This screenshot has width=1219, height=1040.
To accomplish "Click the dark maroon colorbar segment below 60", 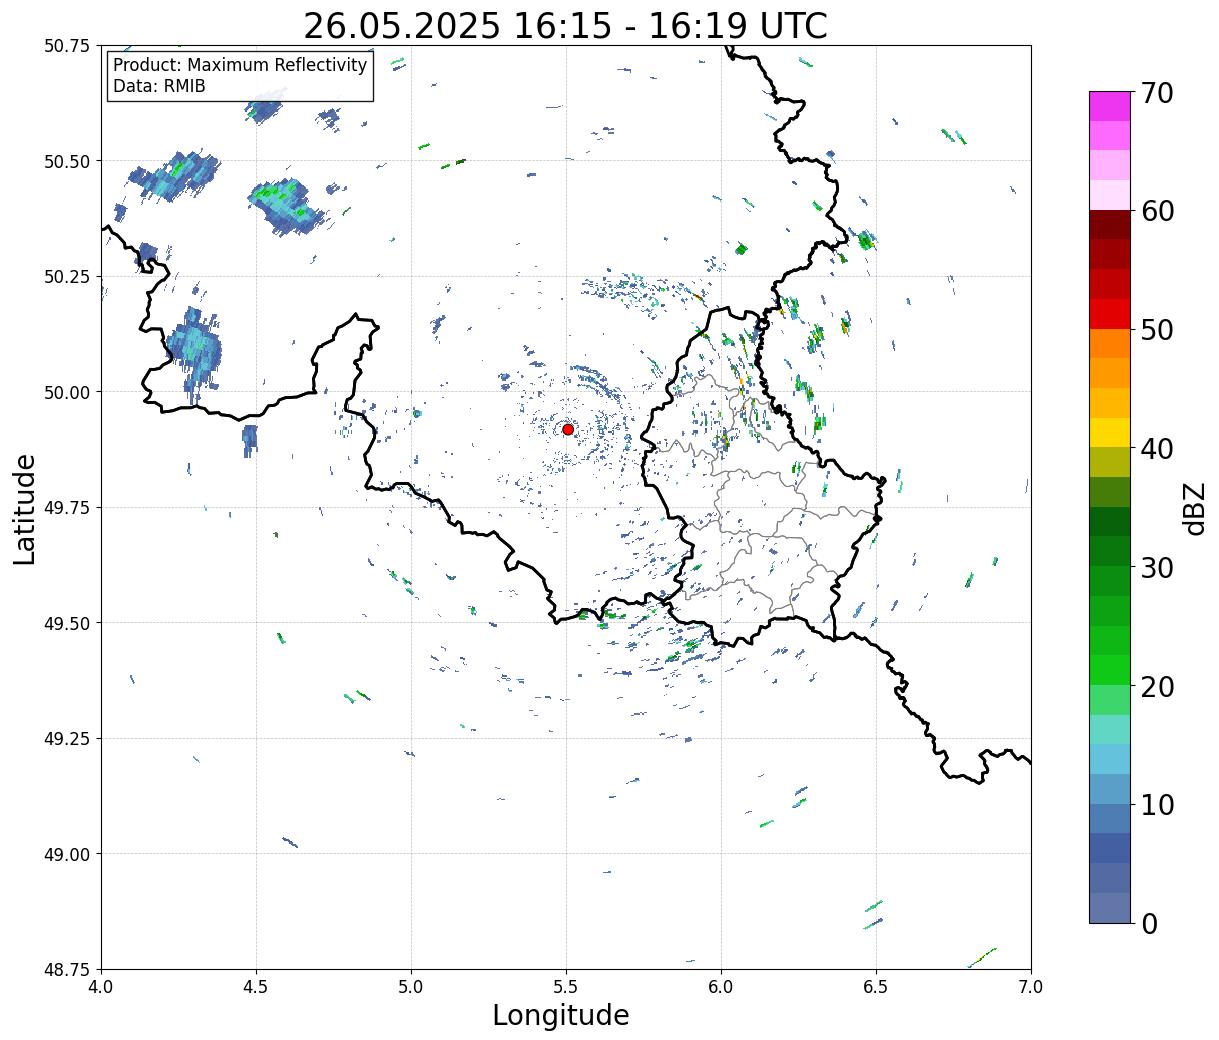I will pyautogui.click(x=1110, y=225).
